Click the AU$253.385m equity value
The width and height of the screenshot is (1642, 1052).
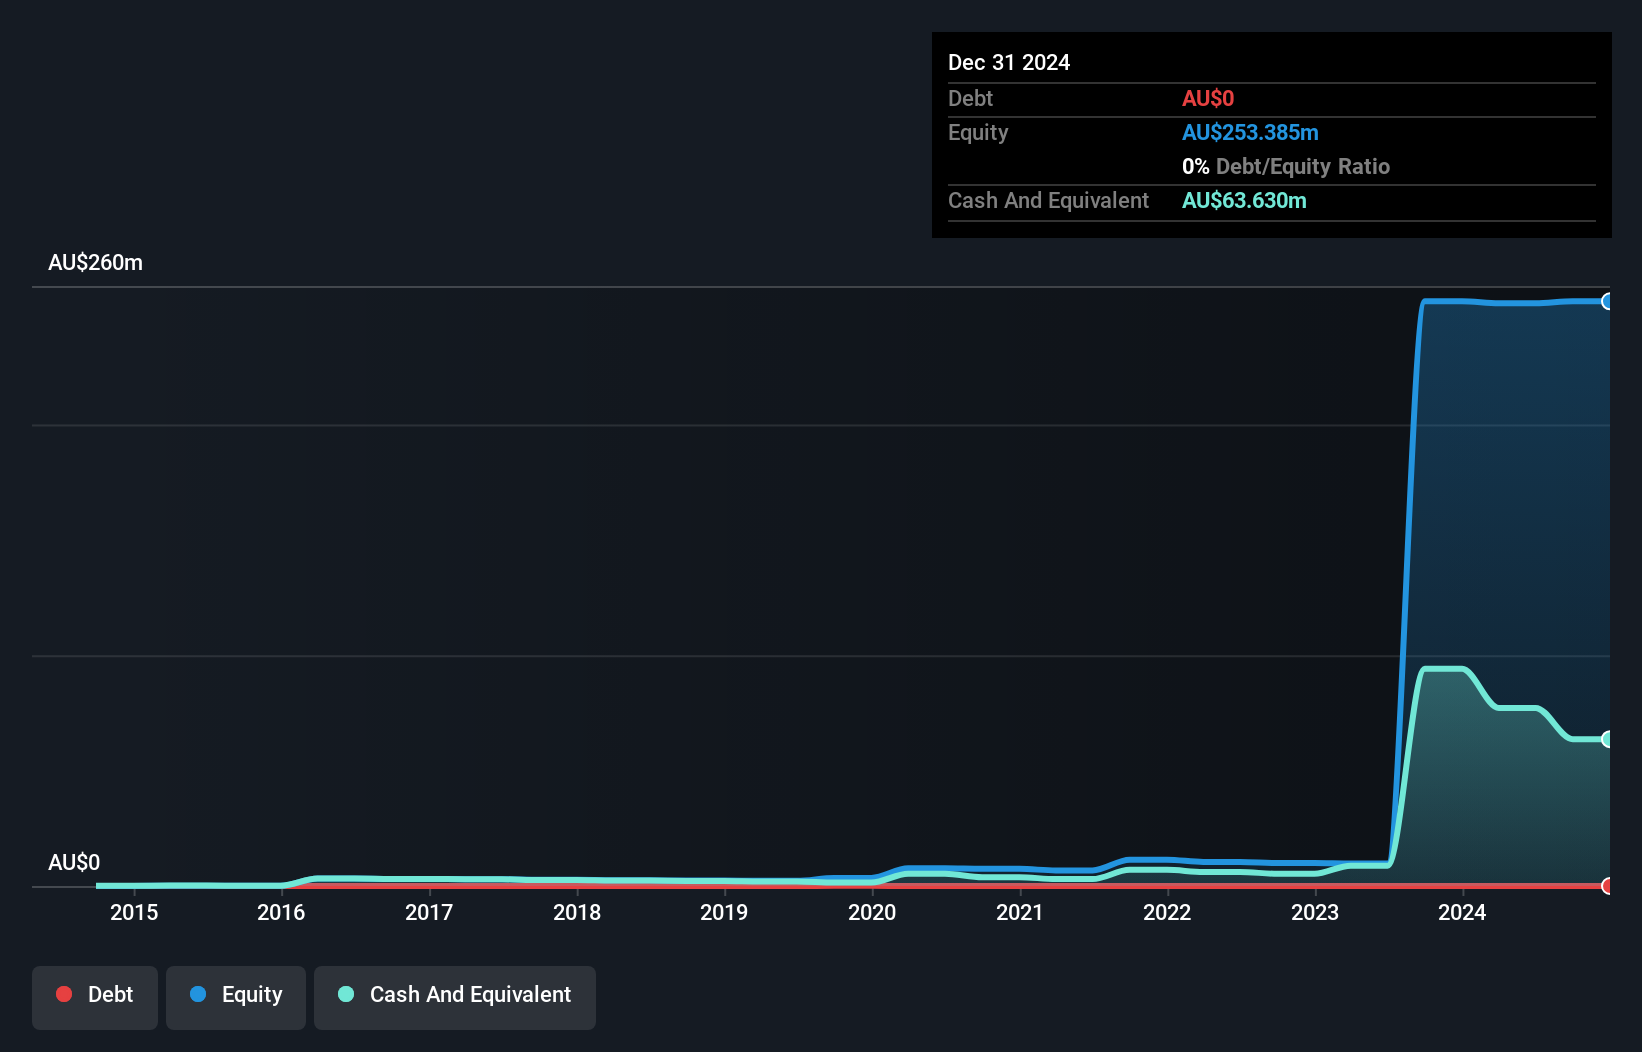click(1250, 132)
